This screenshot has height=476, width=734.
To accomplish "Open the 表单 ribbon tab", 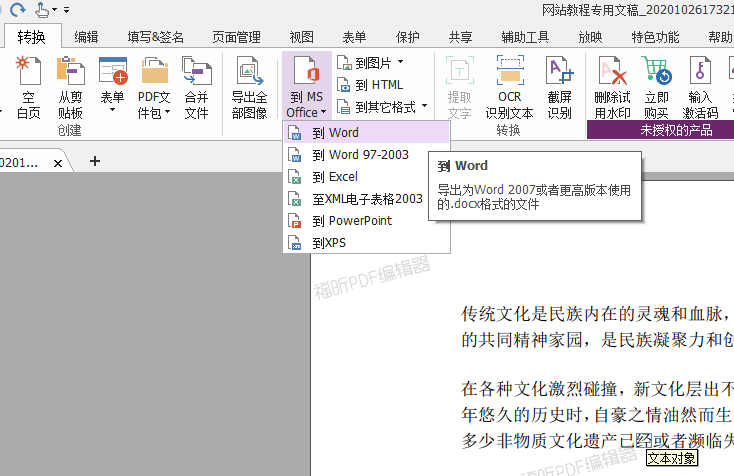I will pyautogui.click(x=354, y=37).
